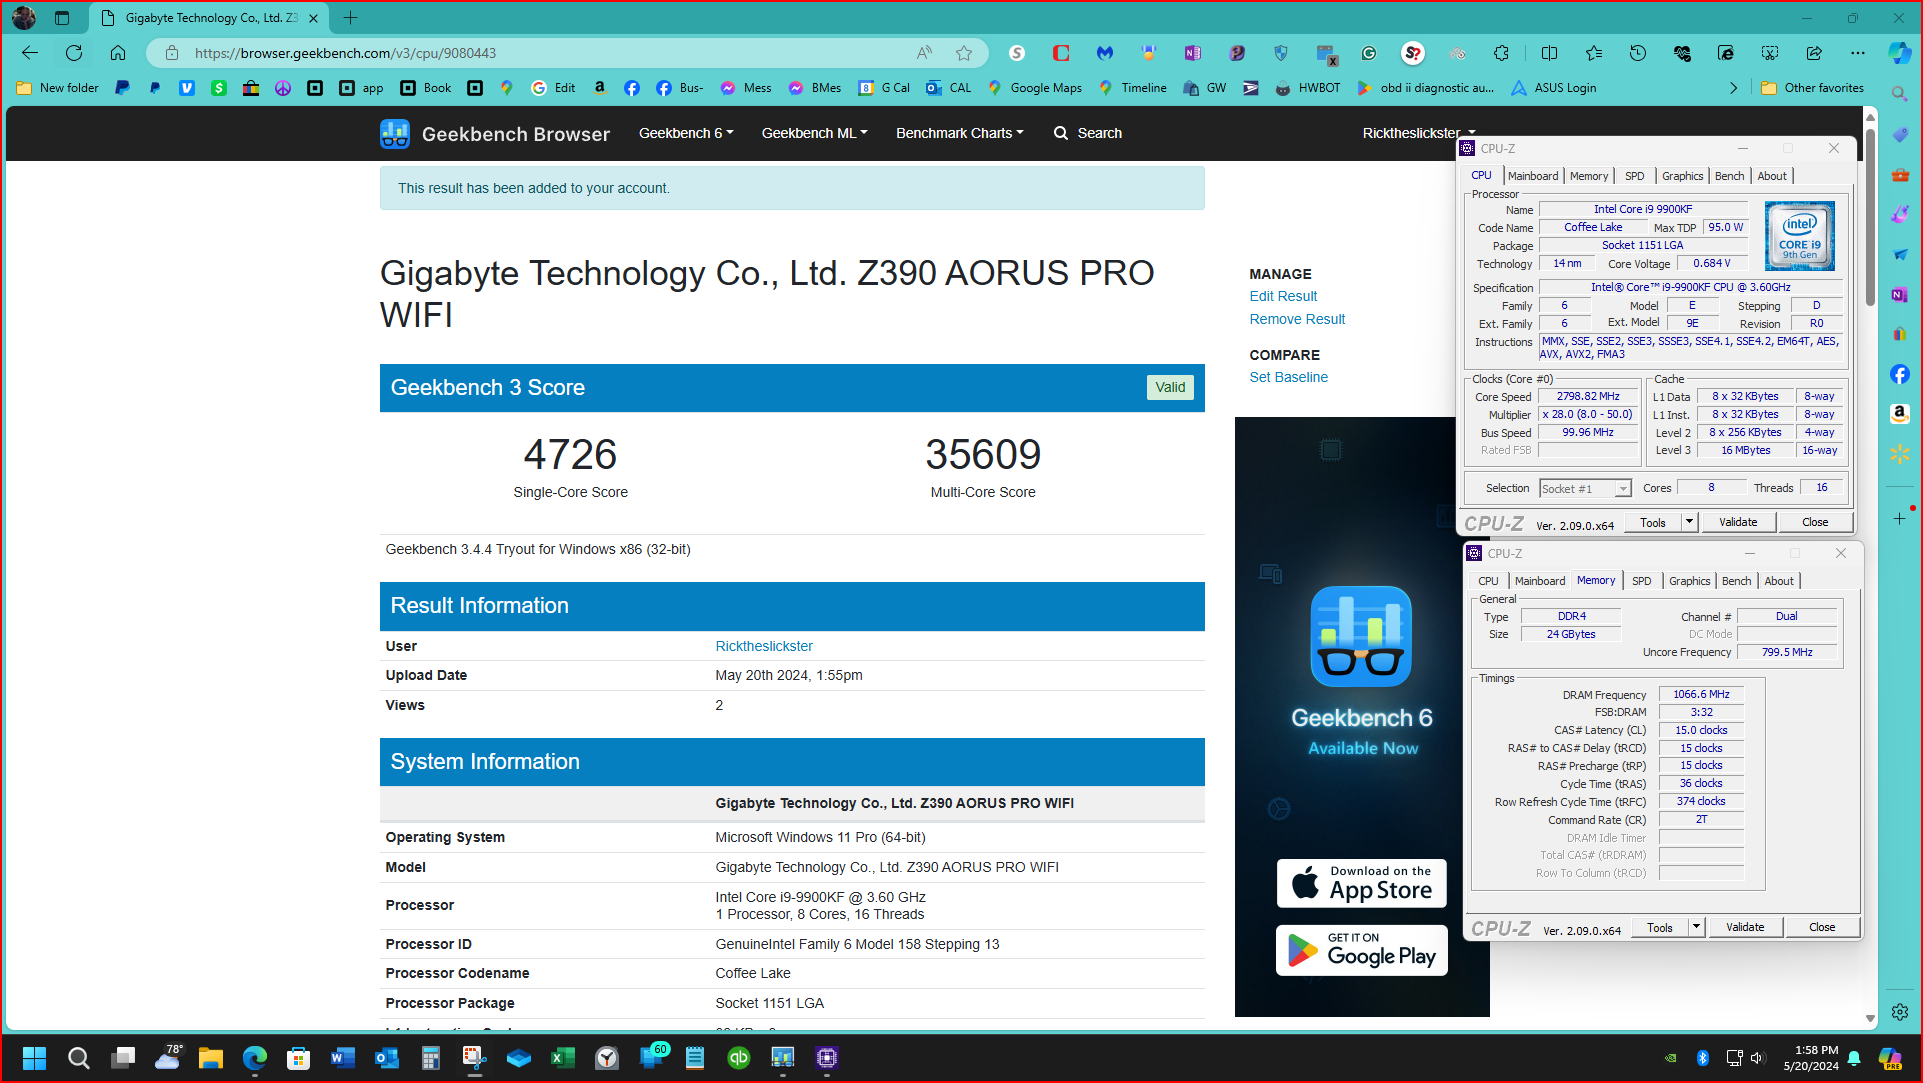Click Validate in upper CPU-Z
The width and height of the screenshot is (1923, 1083).
[1738, 522]
